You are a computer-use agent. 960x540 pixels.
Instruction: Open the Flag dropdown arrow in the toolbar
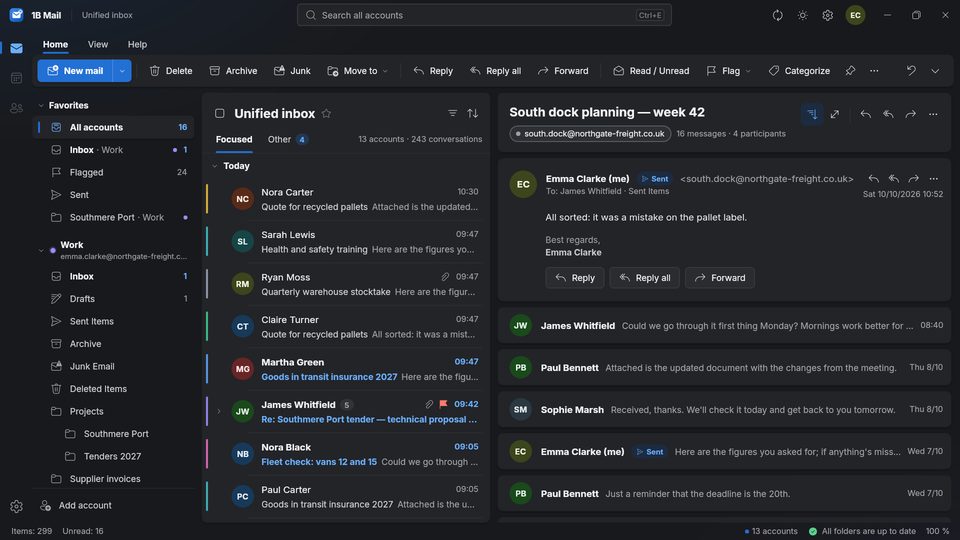click(748, 71)
